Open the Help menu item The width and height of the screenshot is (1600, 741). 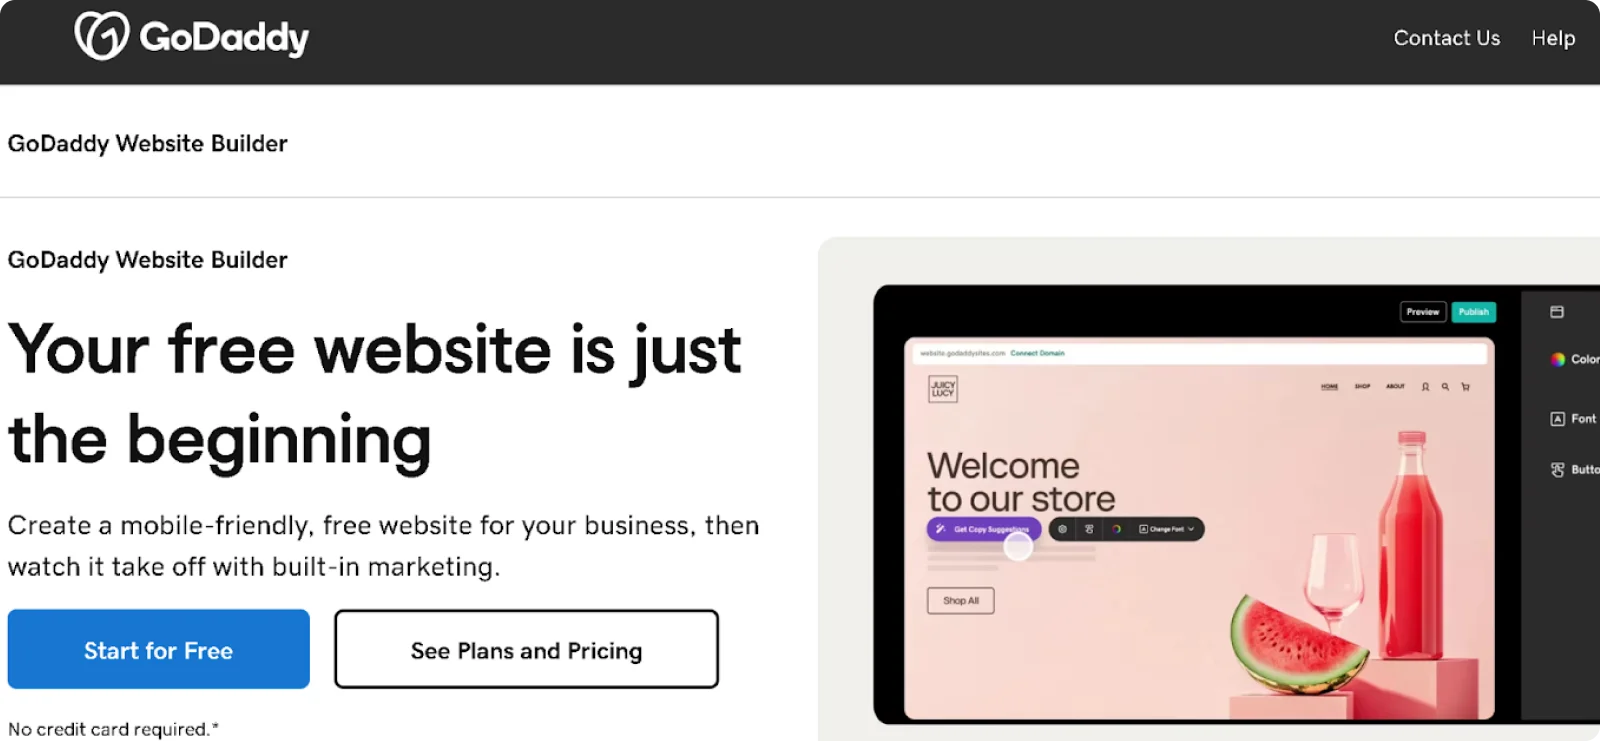point(1553,38)
